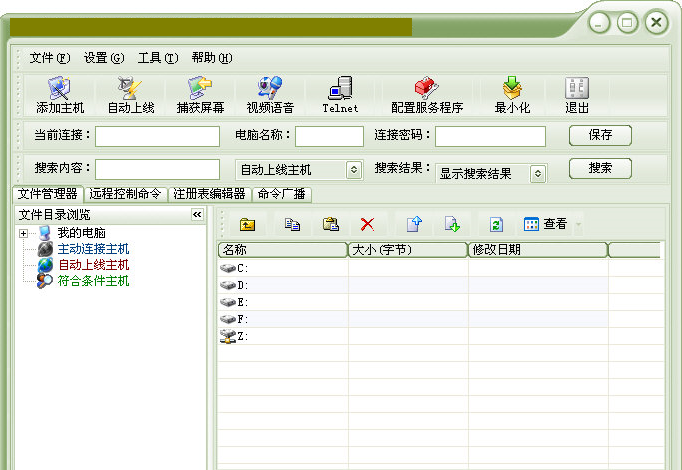Open the 设置(G) menu
The image size is (682, 470).
coord(104,57)
